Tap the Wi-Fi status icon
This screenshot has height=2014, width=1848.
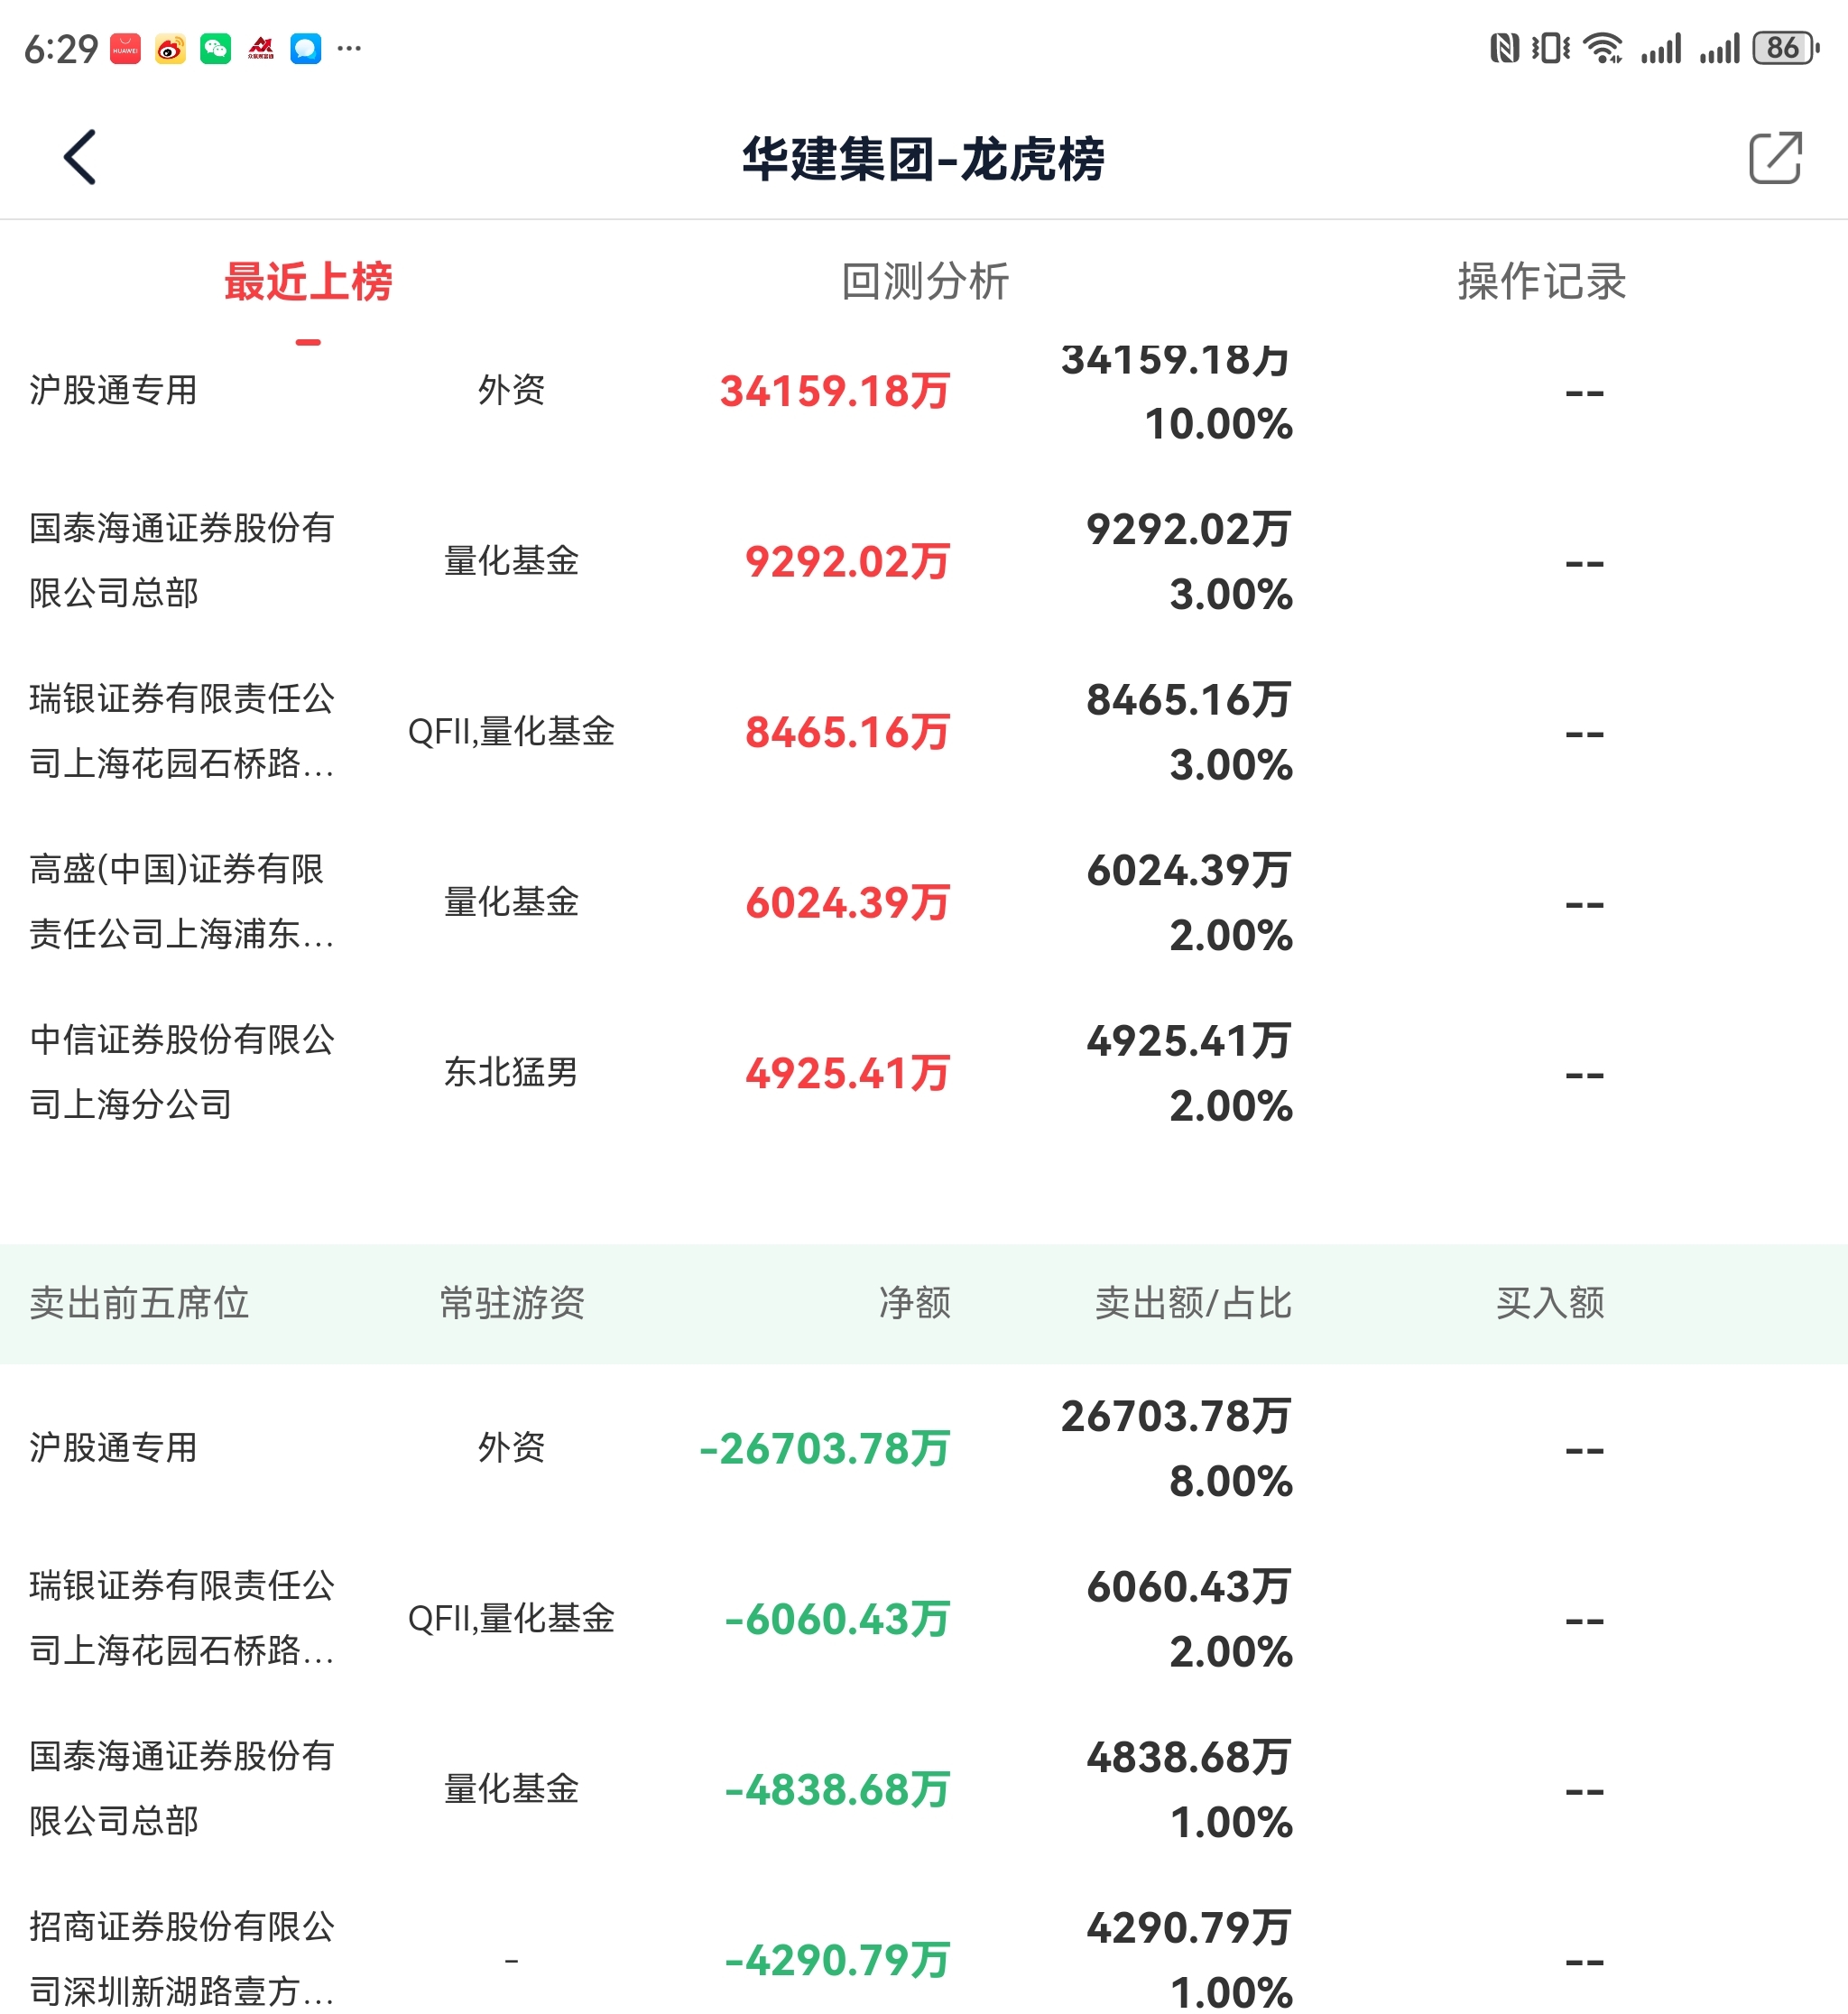[1602, 48]
